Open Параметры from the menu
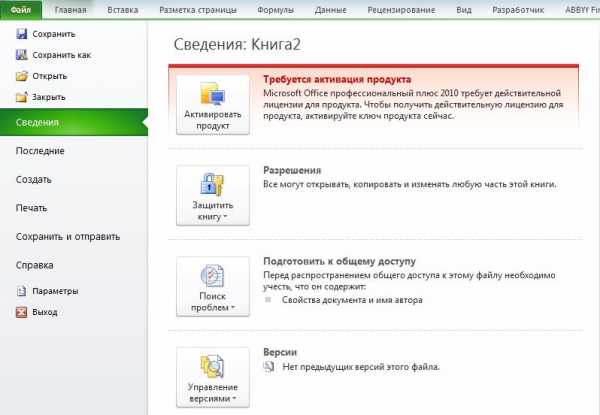 [55, 291]
